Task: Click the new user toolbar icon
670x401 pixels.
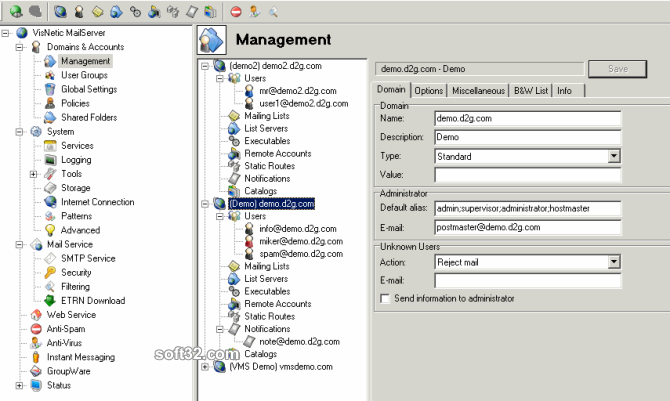Action: coord(79,12)
